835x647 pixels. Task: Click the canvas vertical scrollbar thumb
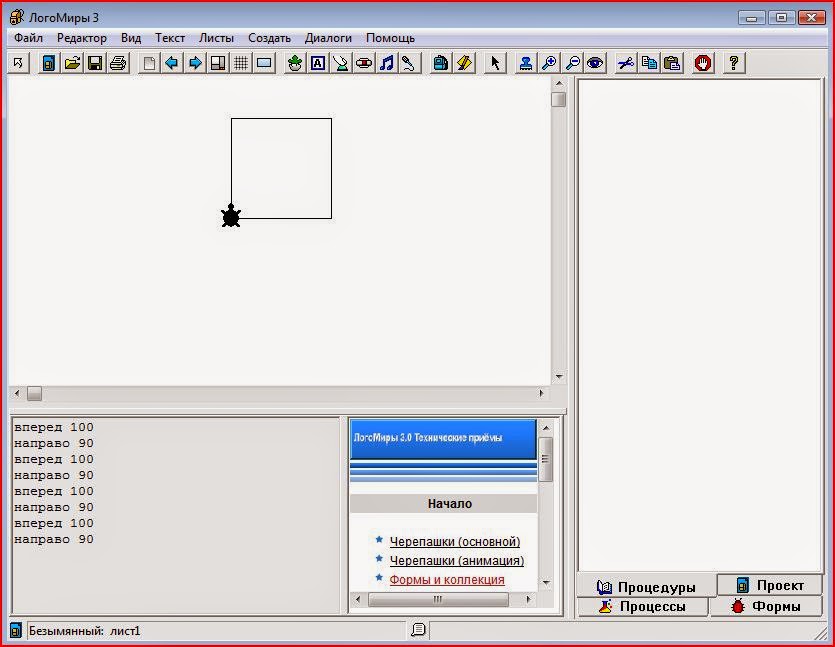[x=559, y=100]
